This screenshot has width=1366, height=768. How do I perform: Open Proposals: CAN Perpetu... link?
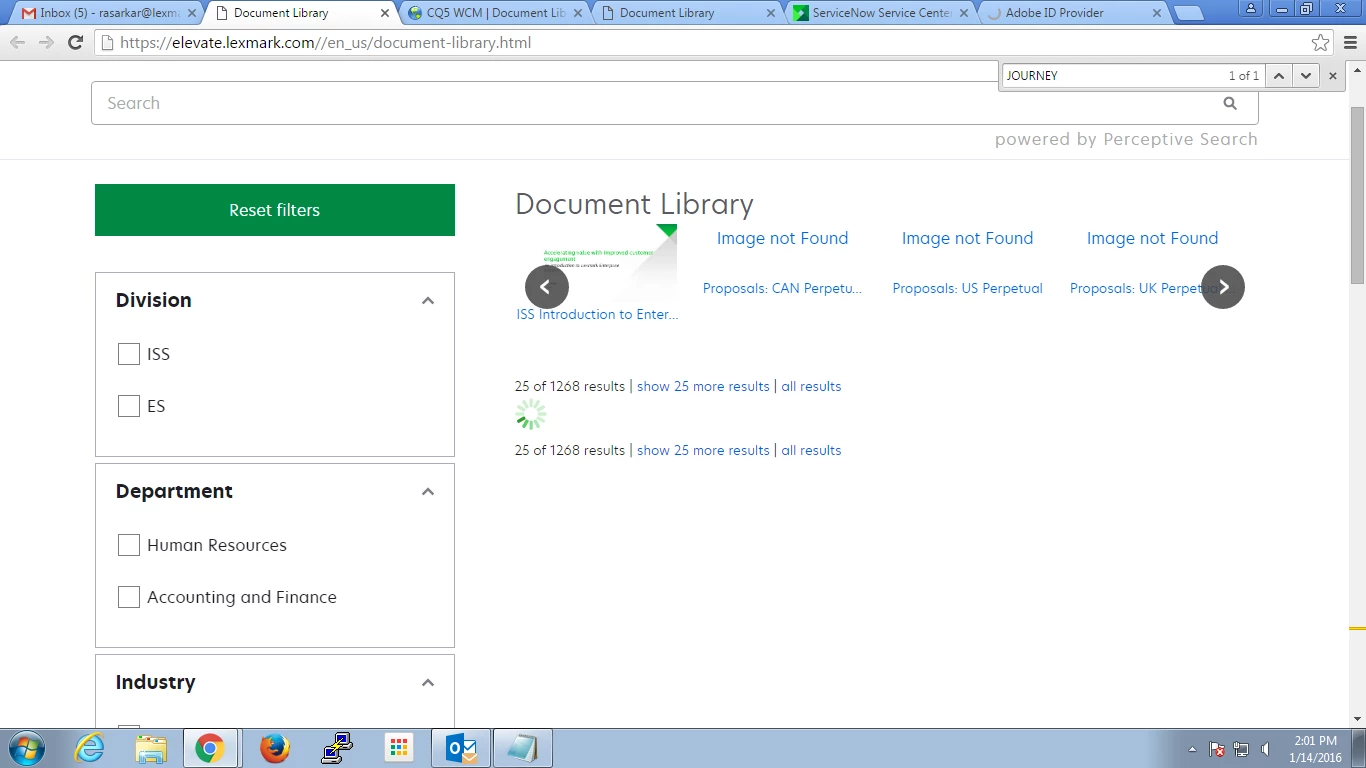pyautogui.click(x=782, y=288)
